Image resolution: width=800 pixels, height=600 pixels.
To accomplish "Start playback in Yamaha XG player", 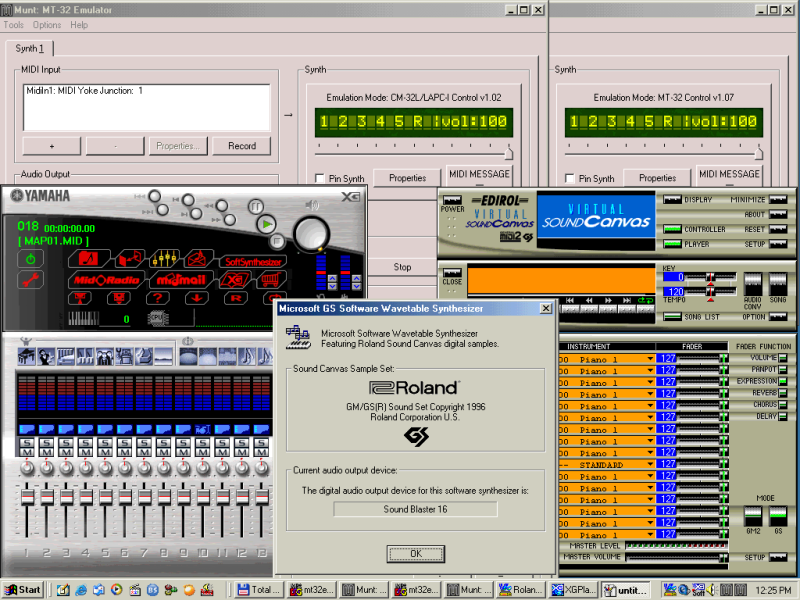I will click(x=266, y=223).
